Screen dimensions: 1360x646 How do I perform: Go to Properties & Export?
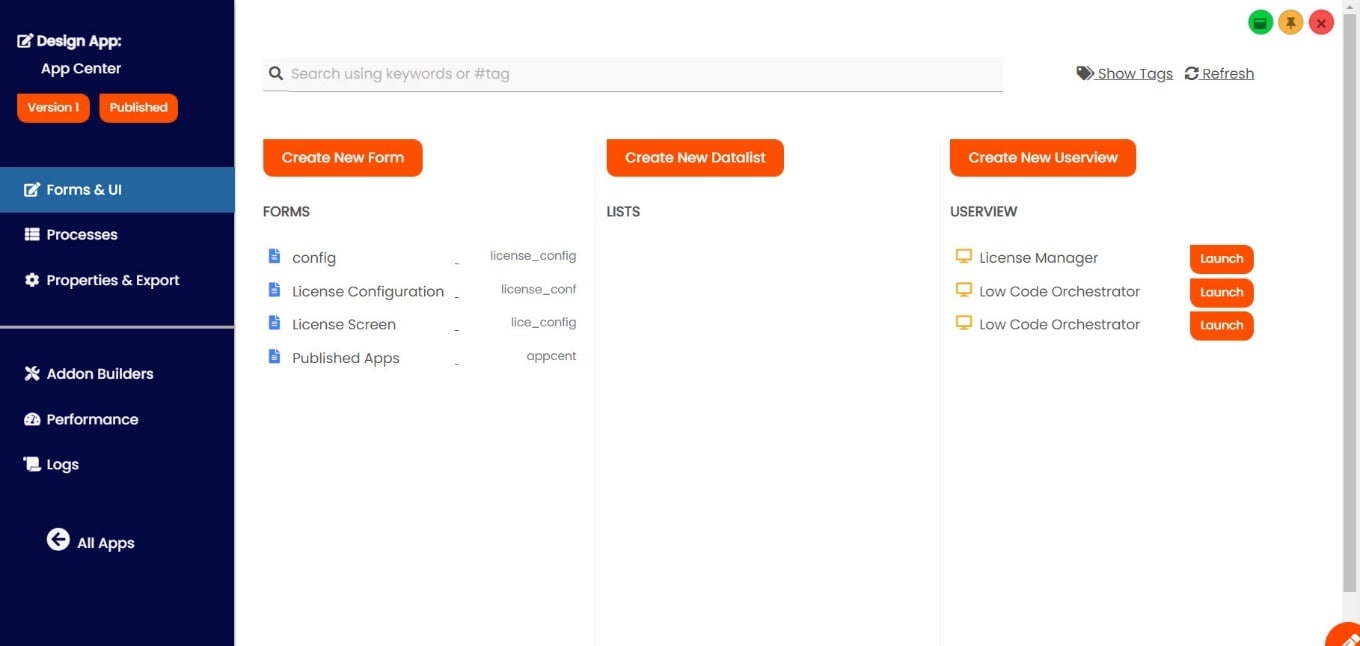[112, 281]
